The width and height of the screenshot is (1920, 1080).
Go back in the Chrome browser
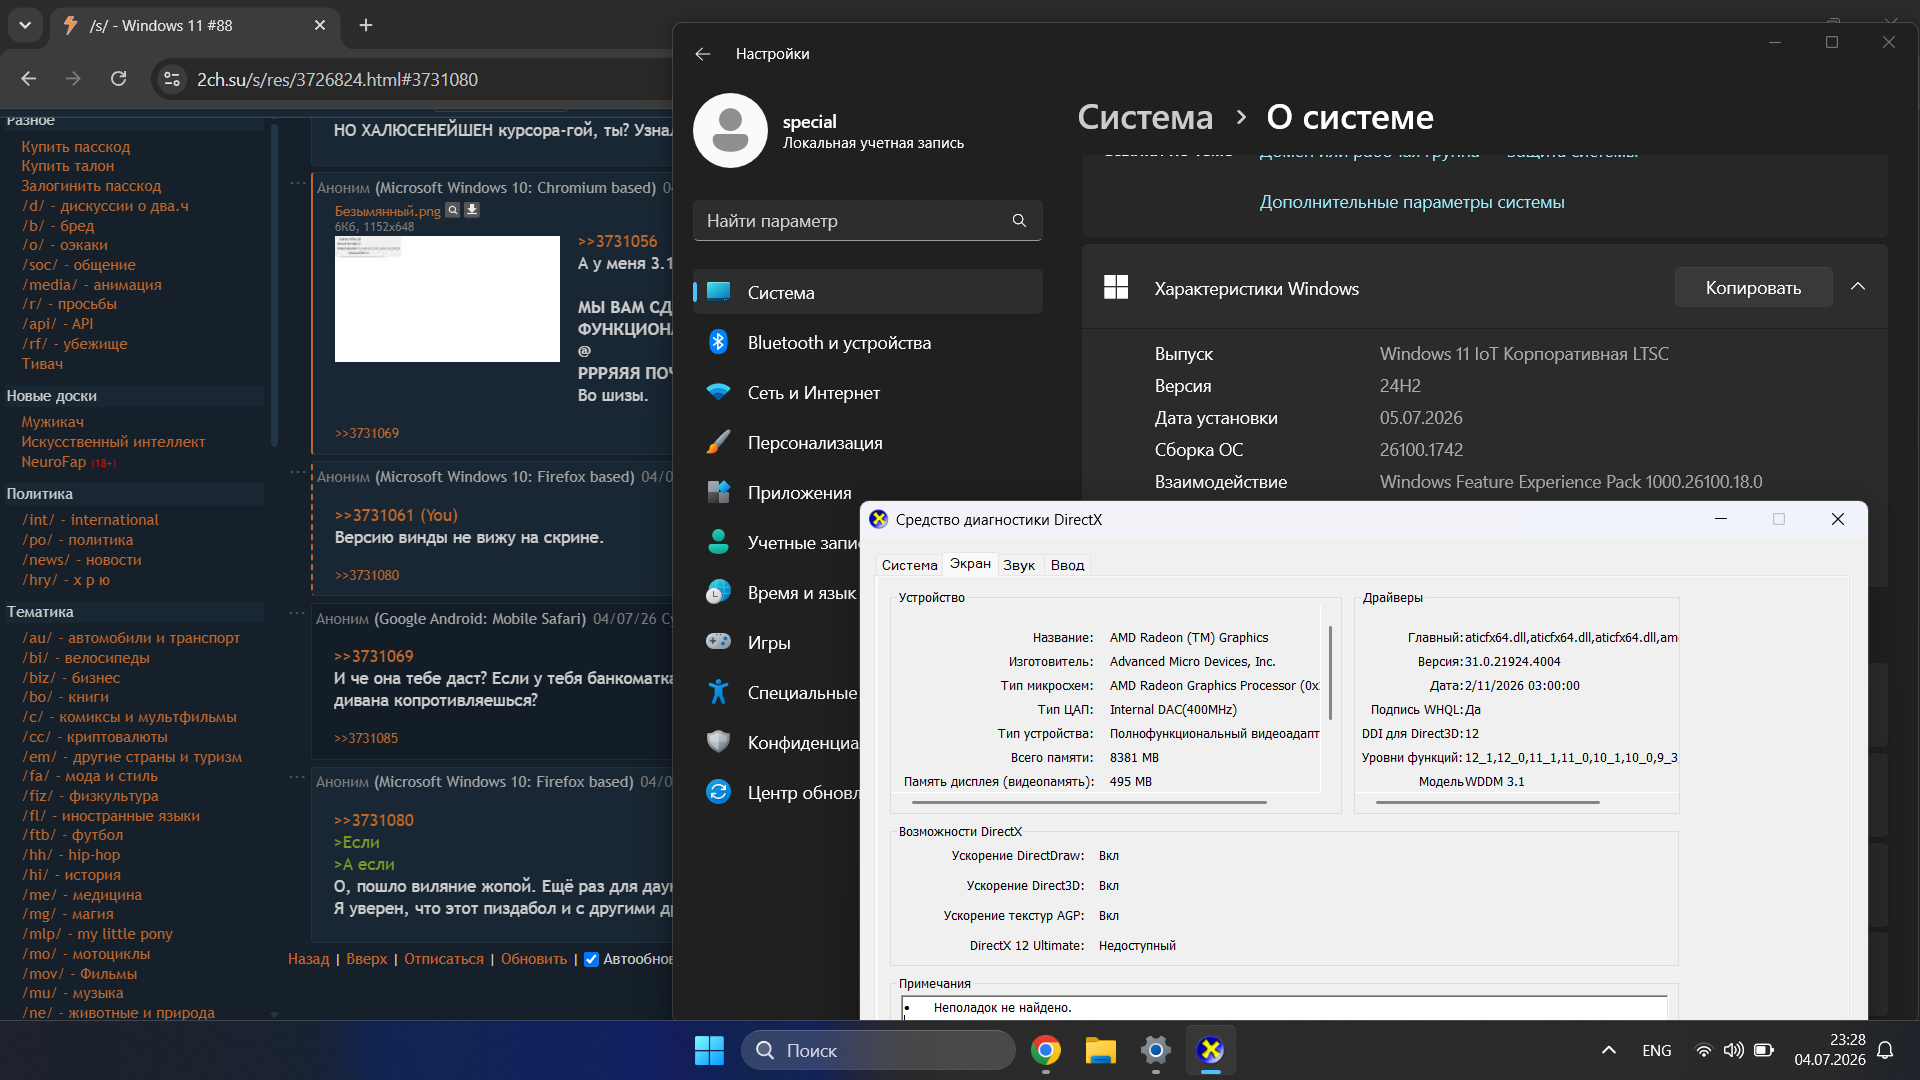pyautogui.click(x=28, y=79)
